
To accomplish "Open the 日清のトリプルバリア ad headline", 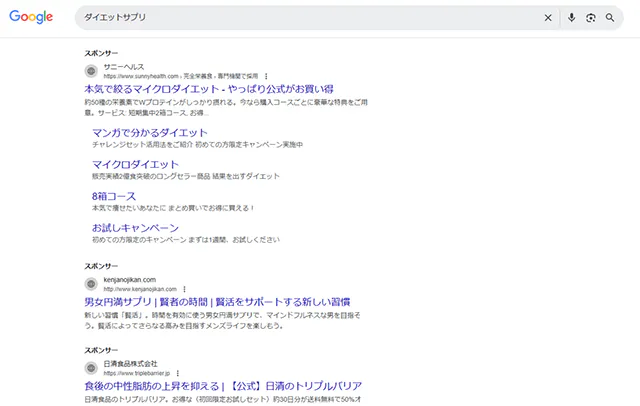I will coord(223,386).
